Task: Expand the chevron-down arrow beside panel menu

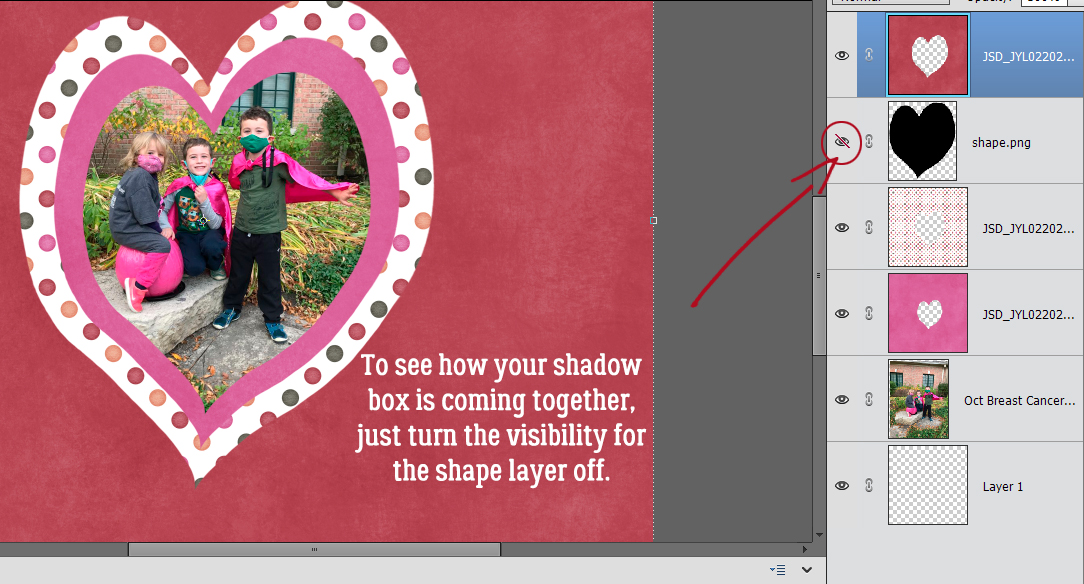Action: 807,569
